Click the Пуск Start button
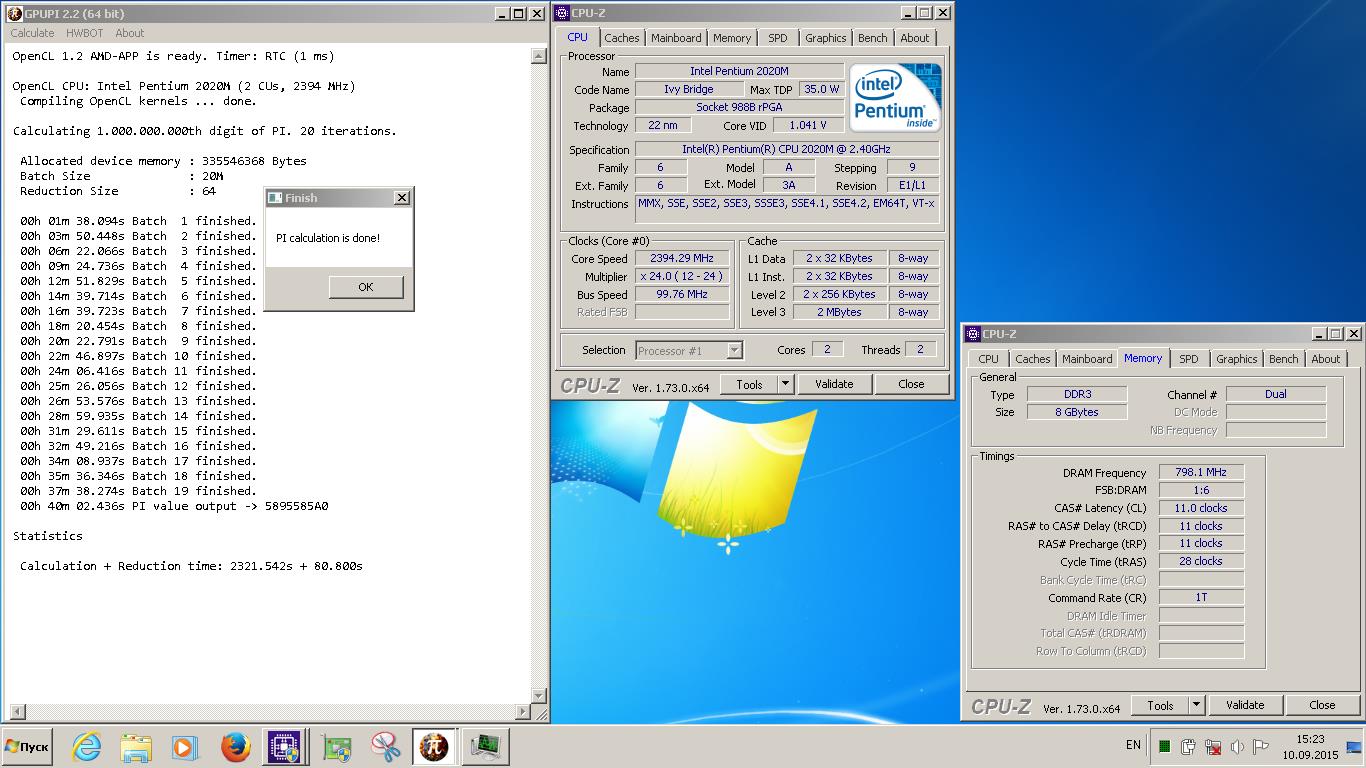The width and height of the screenshot is (1366, 768). point(27,747)
